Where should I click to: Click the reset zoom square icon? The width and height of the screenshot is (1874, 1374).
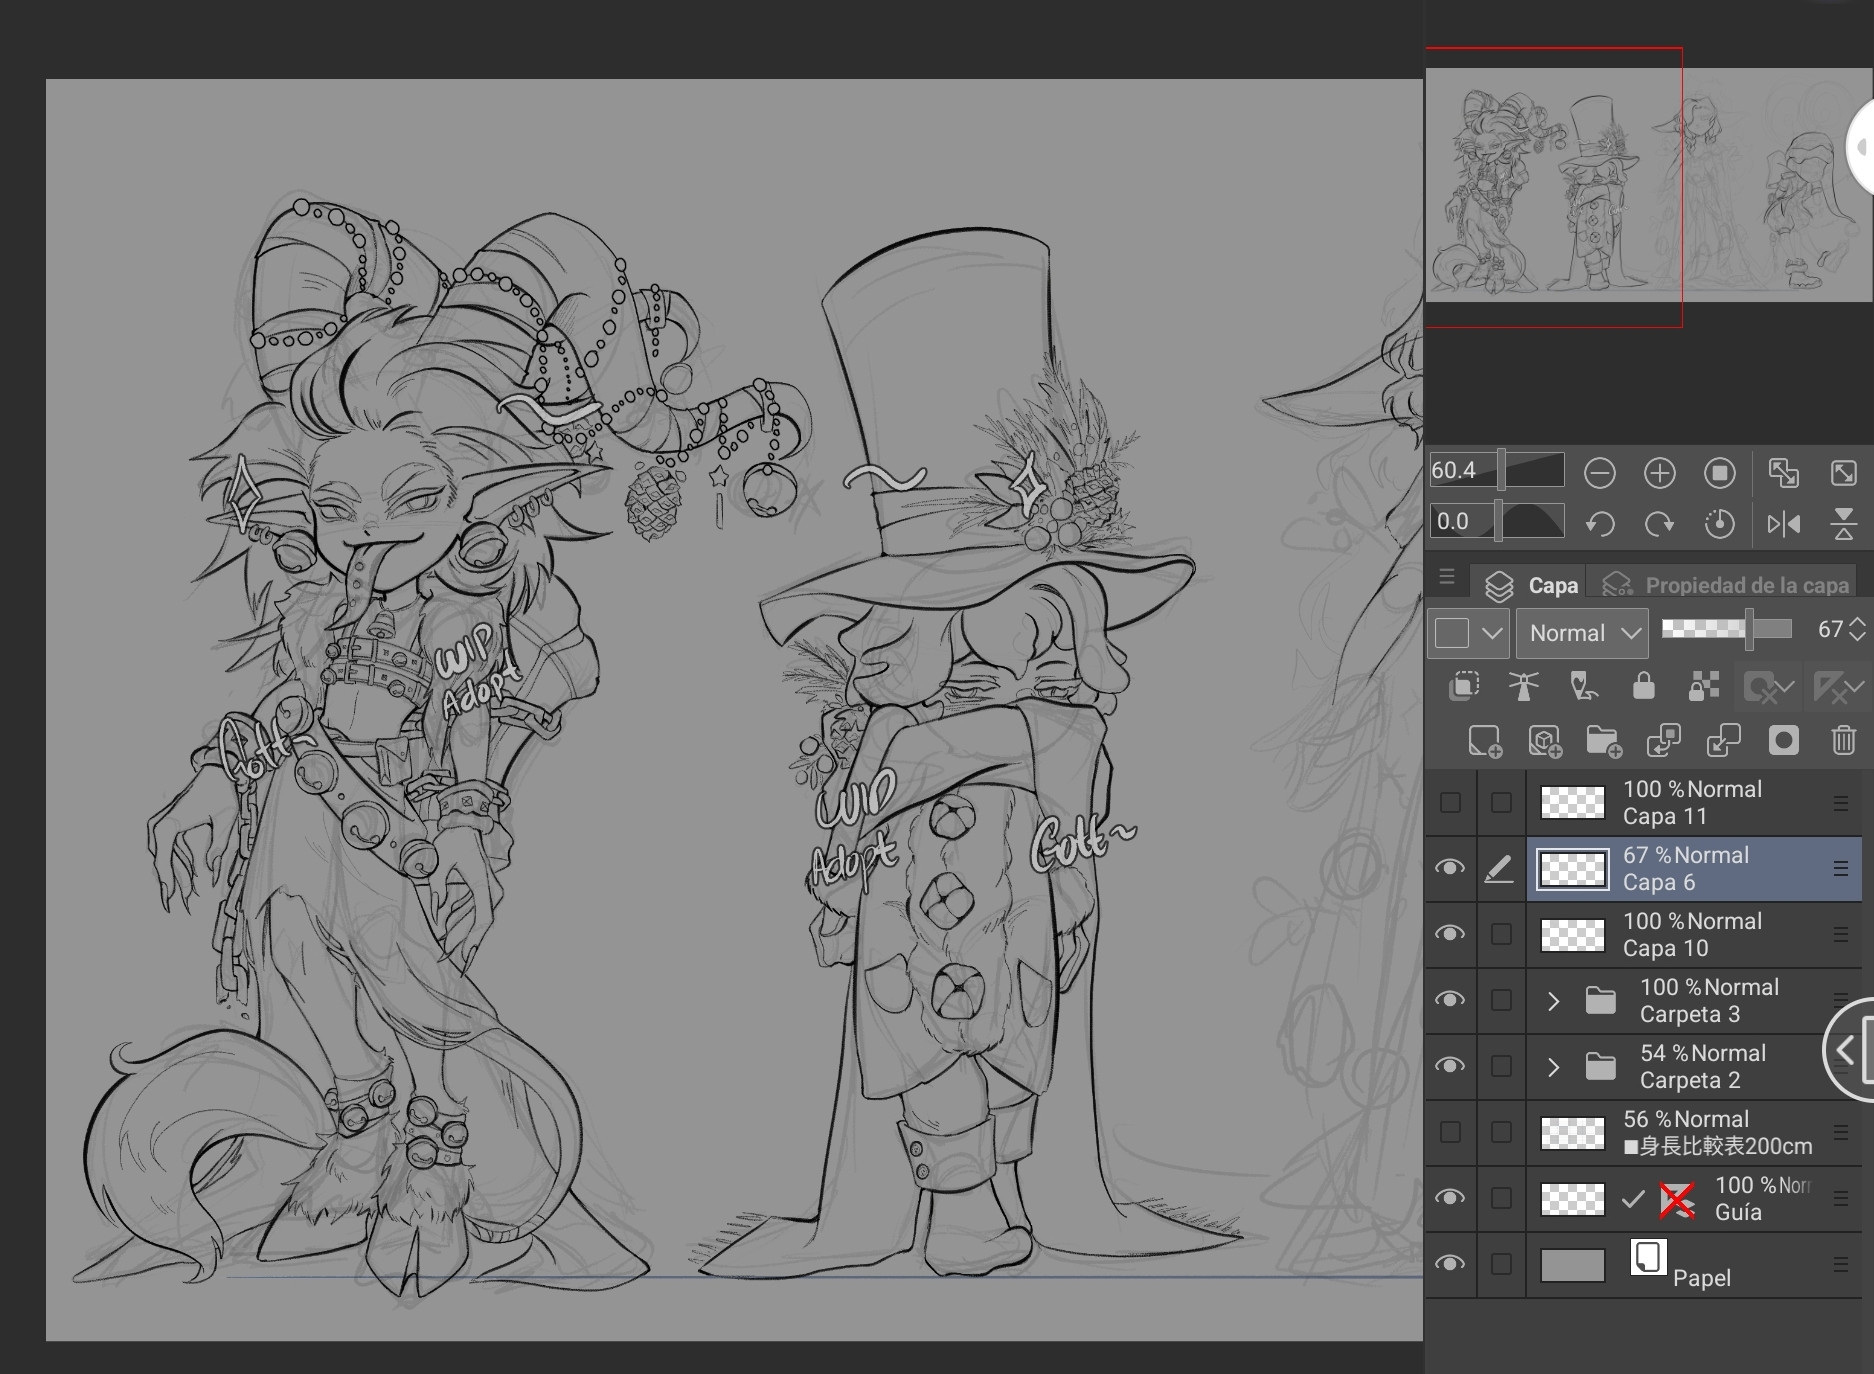(x=1720, y=473)
